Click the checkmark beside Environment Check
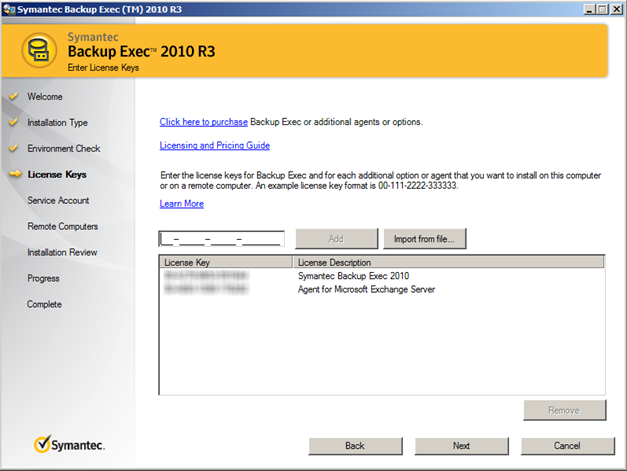This screenshot has width=627, height=471. (x=14, y=148)
